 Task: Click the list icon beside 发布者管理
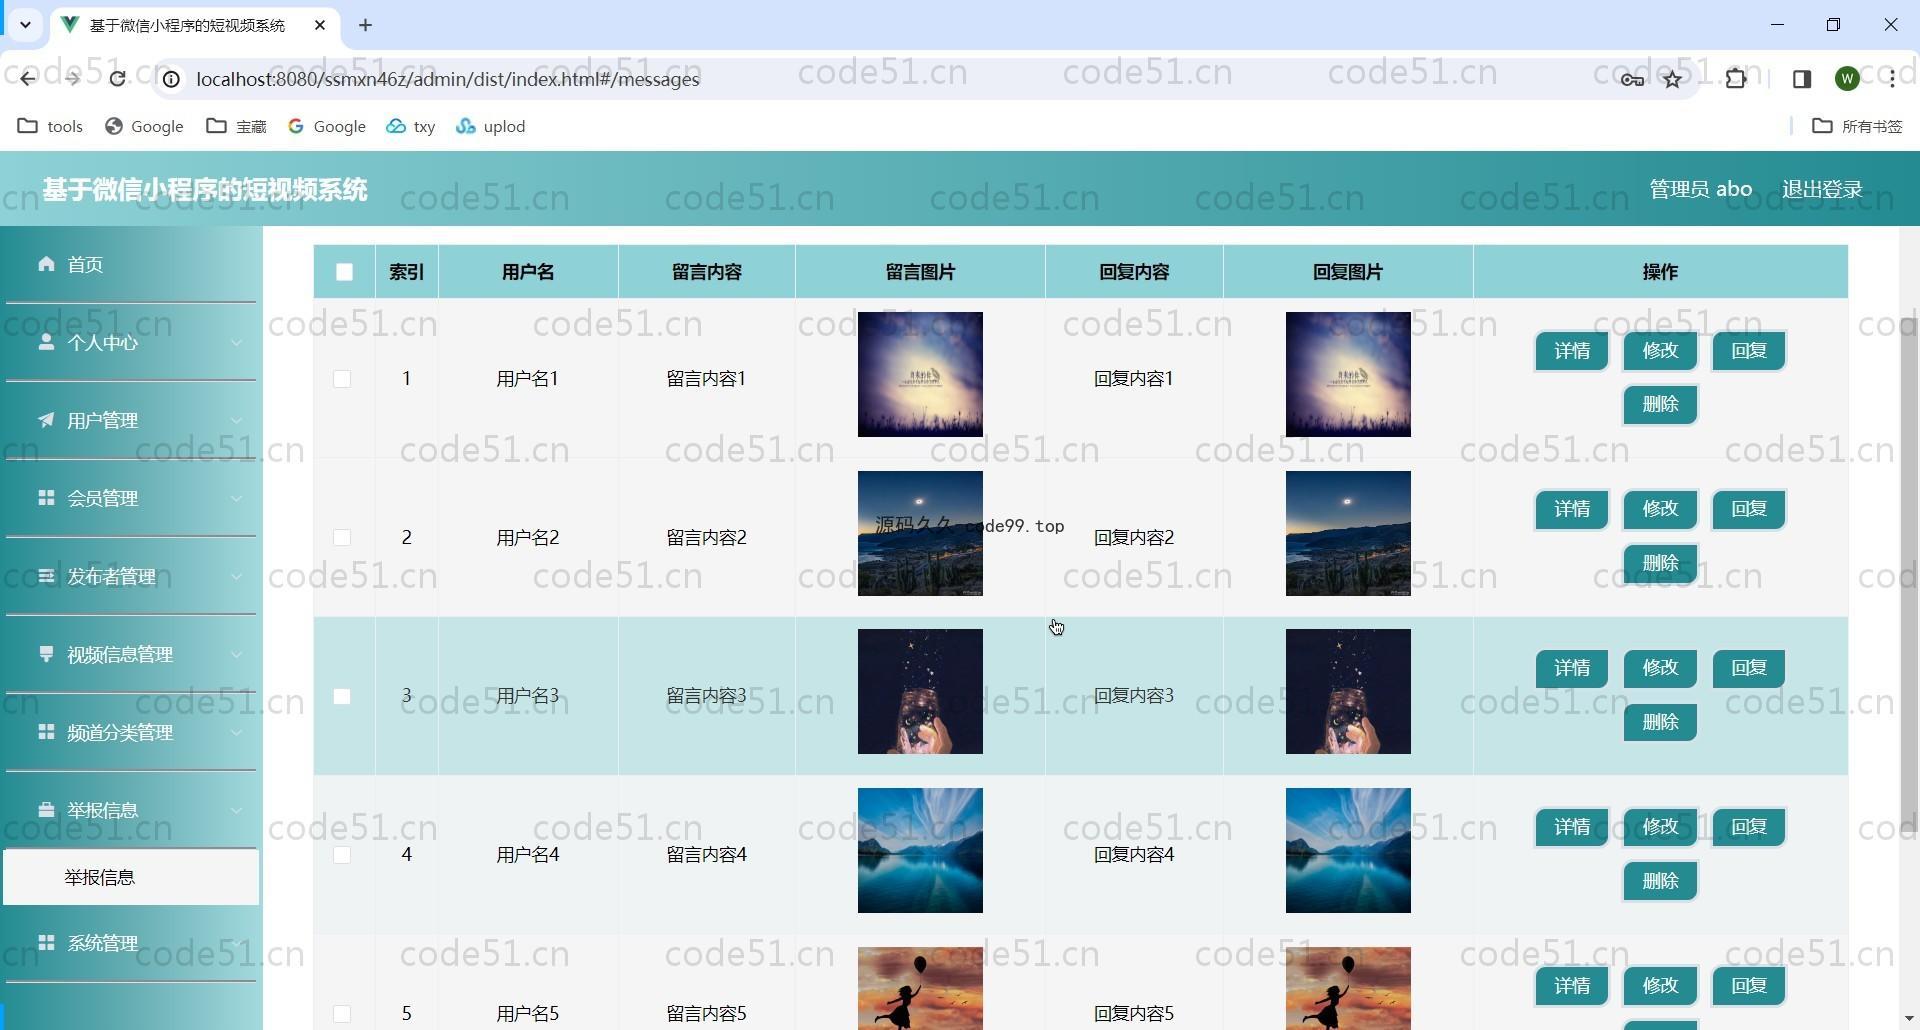(46, 576)
